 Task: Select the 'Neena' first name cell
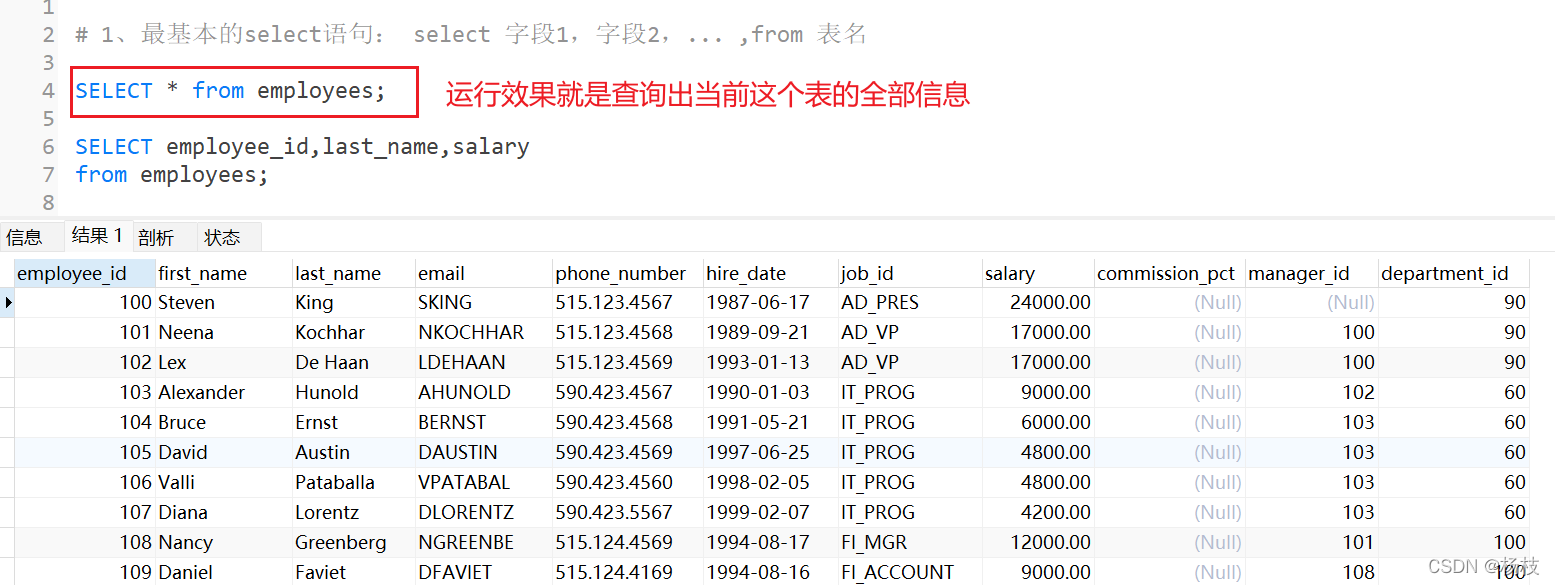(x=224, y=332)
